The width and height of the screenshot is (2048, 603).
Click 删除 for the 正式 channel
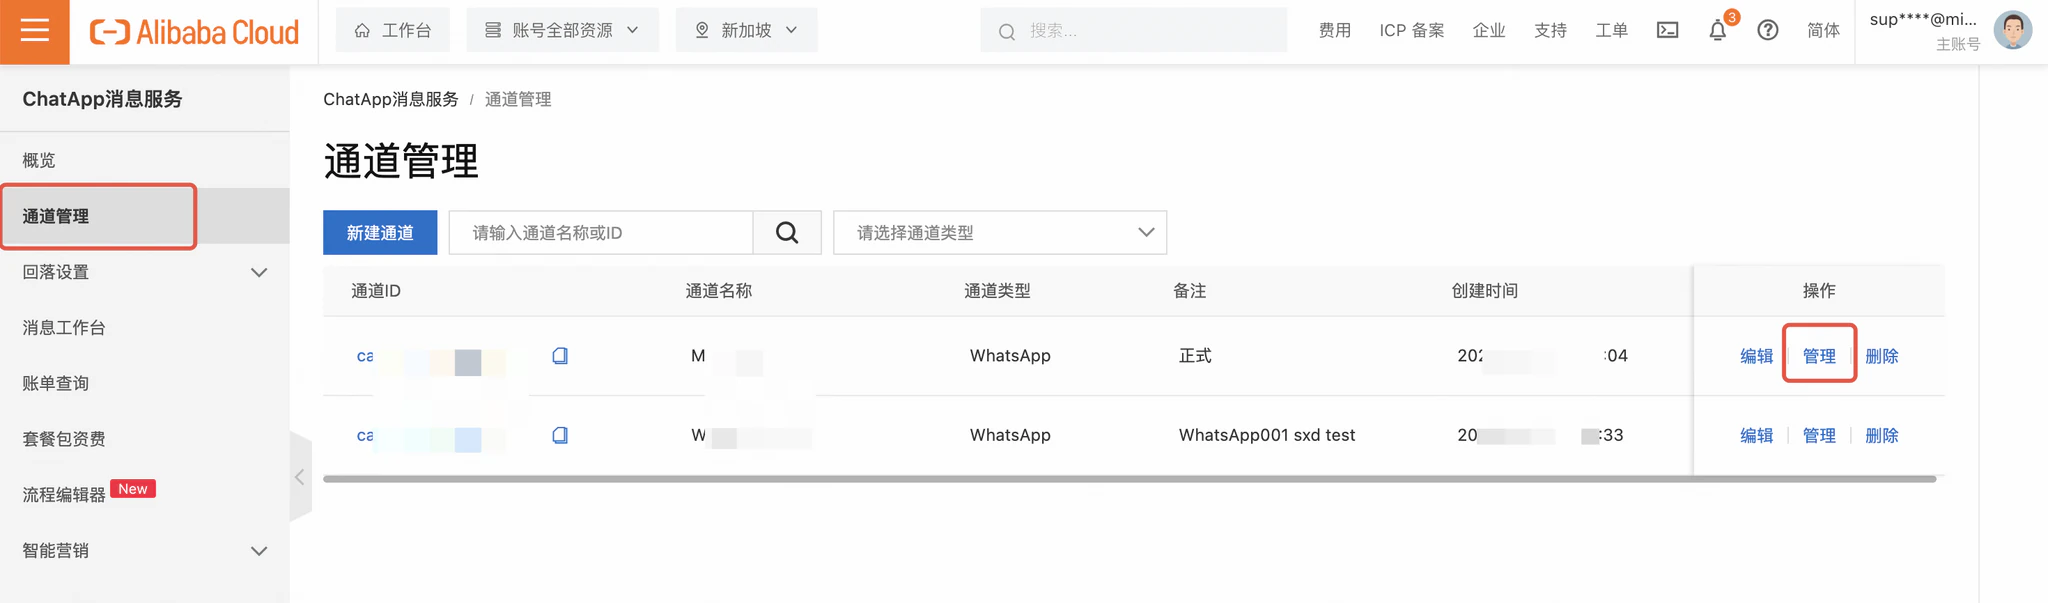point(1882,356)
